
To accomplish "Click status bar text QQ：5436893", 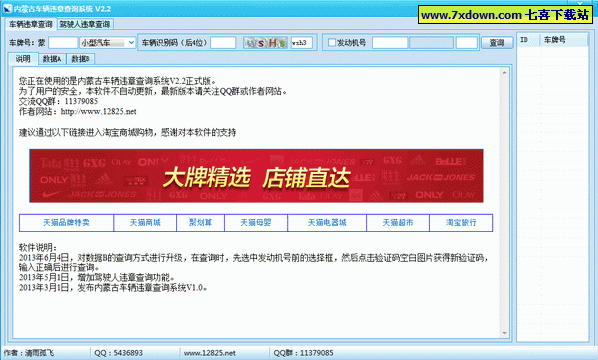I will (118, 353).
